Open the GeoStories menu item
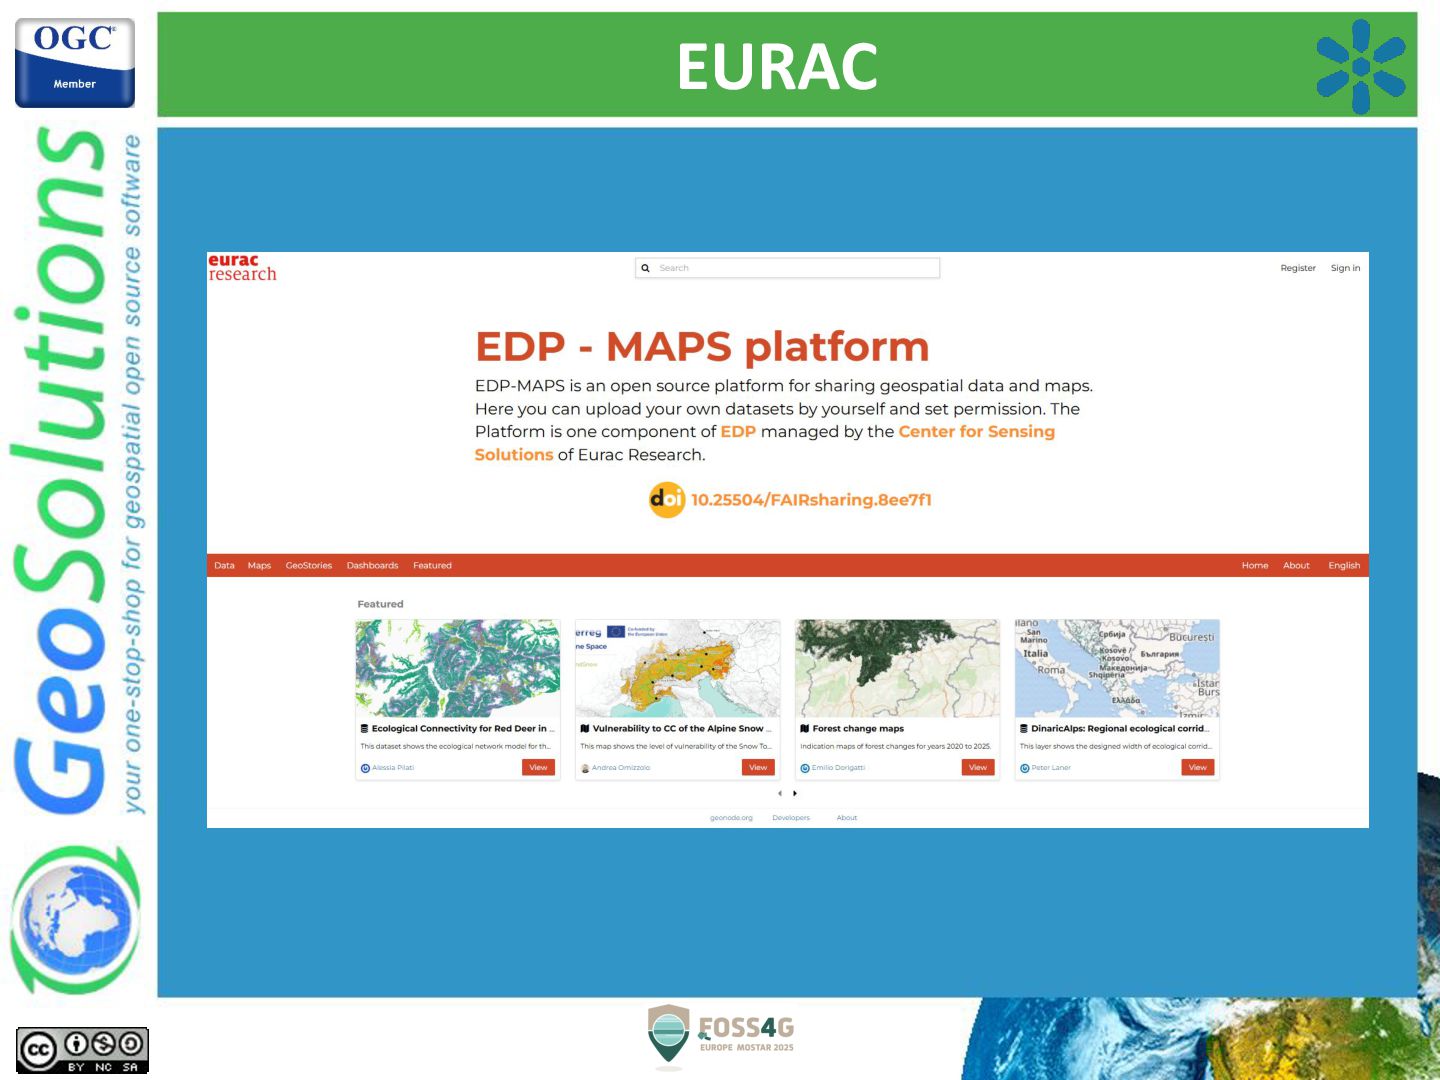The image size is (1440, 1080). pos(309,566)
